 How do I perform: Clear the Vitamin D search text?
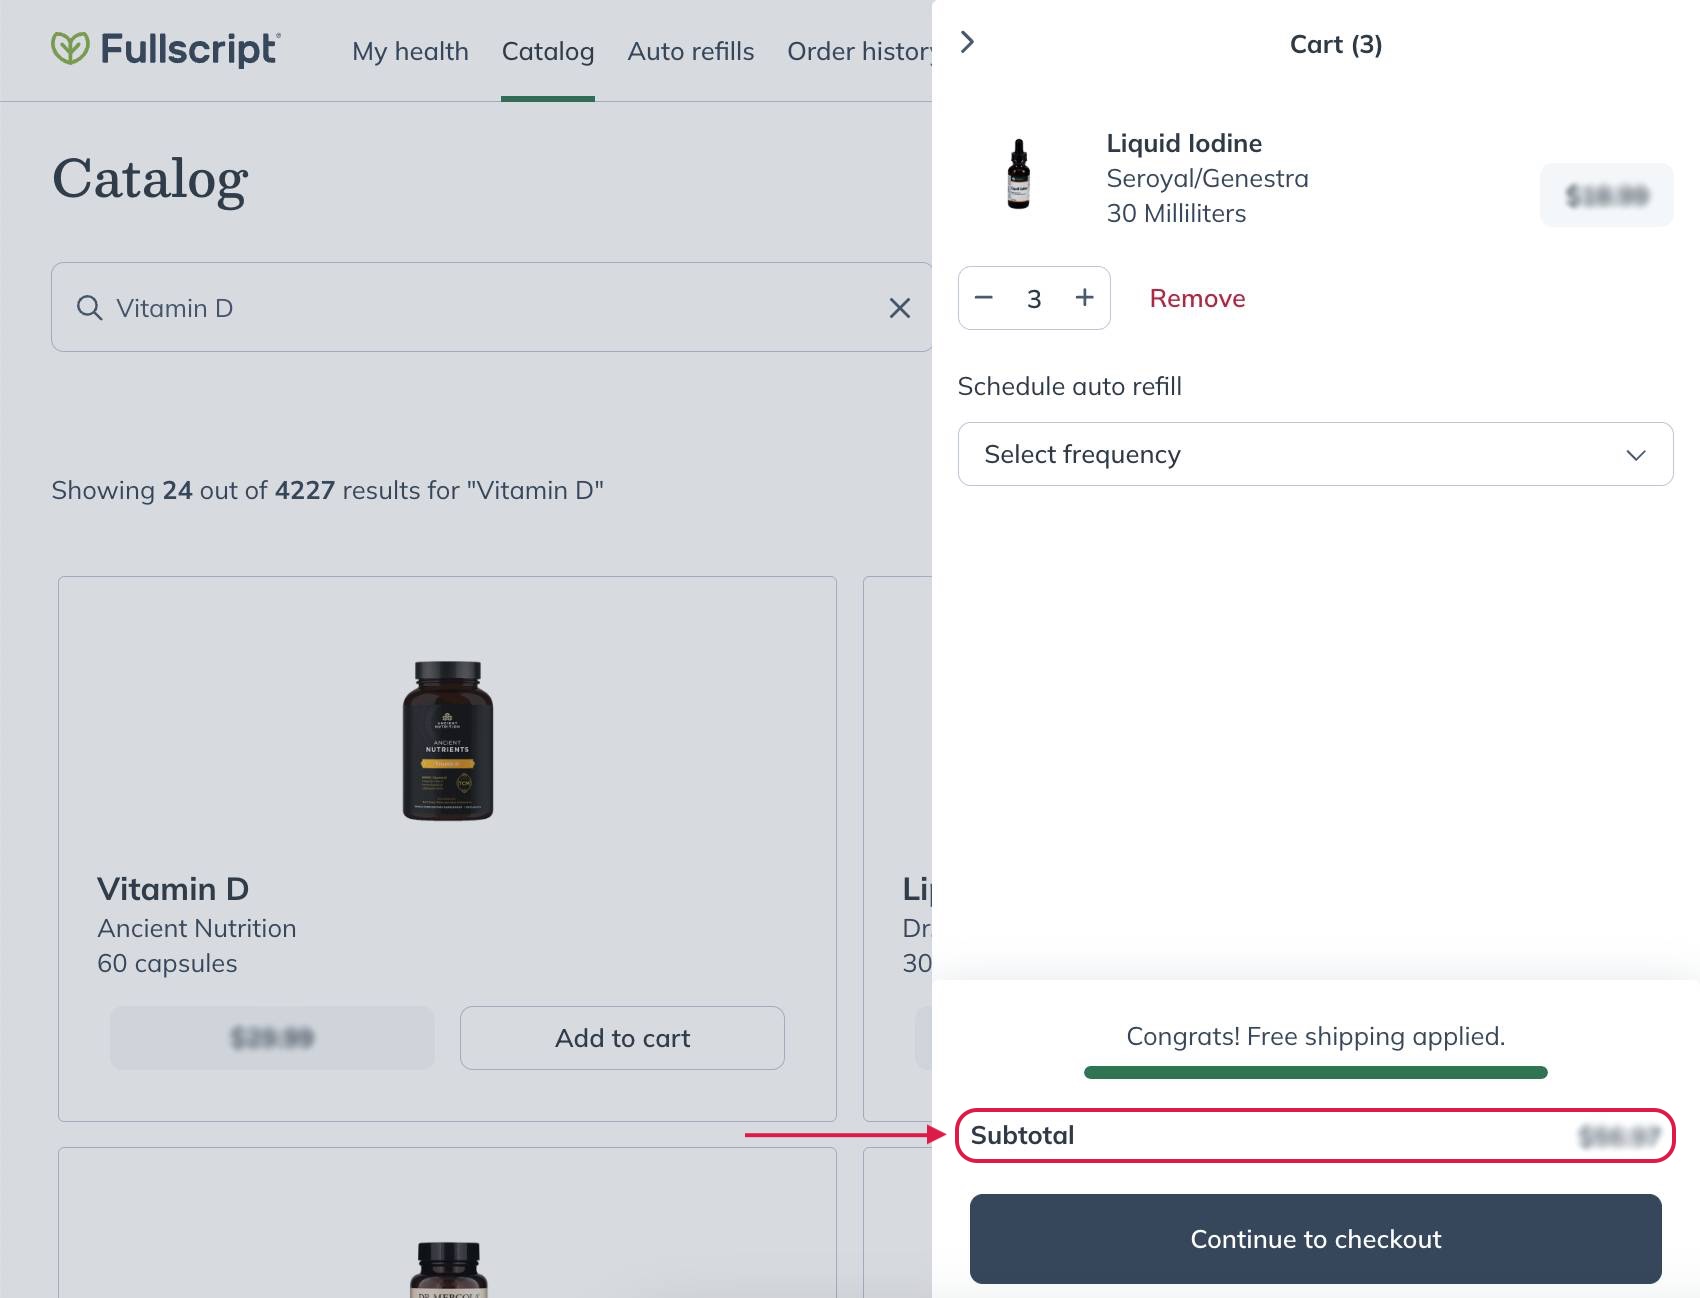point(900,308)
